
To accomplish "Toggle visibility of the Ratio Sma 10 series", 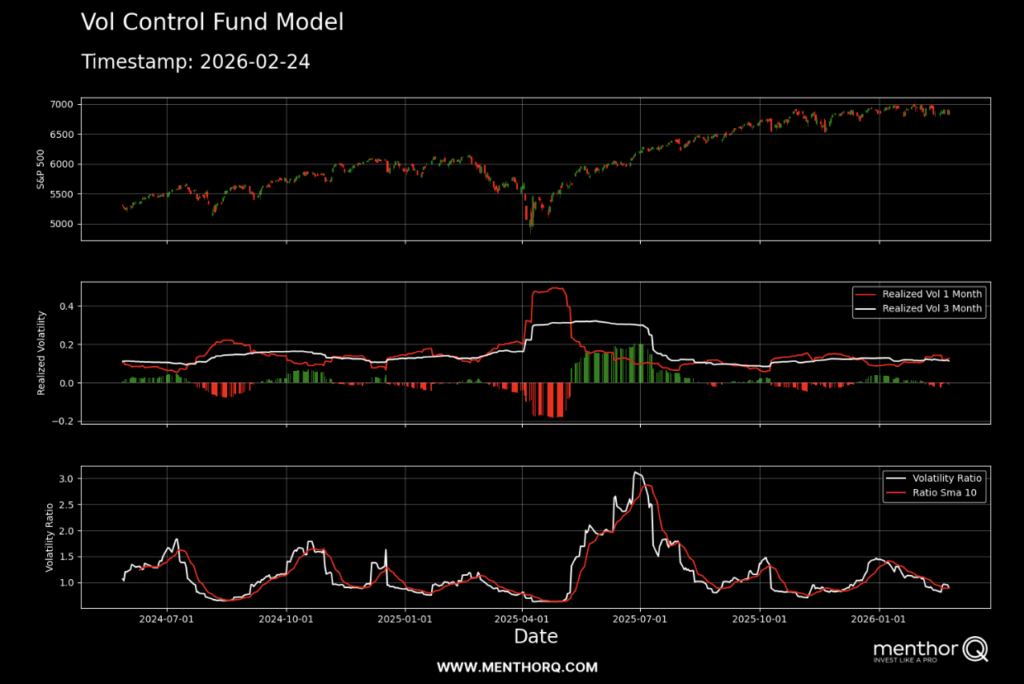I will click(x=940, y=491).
